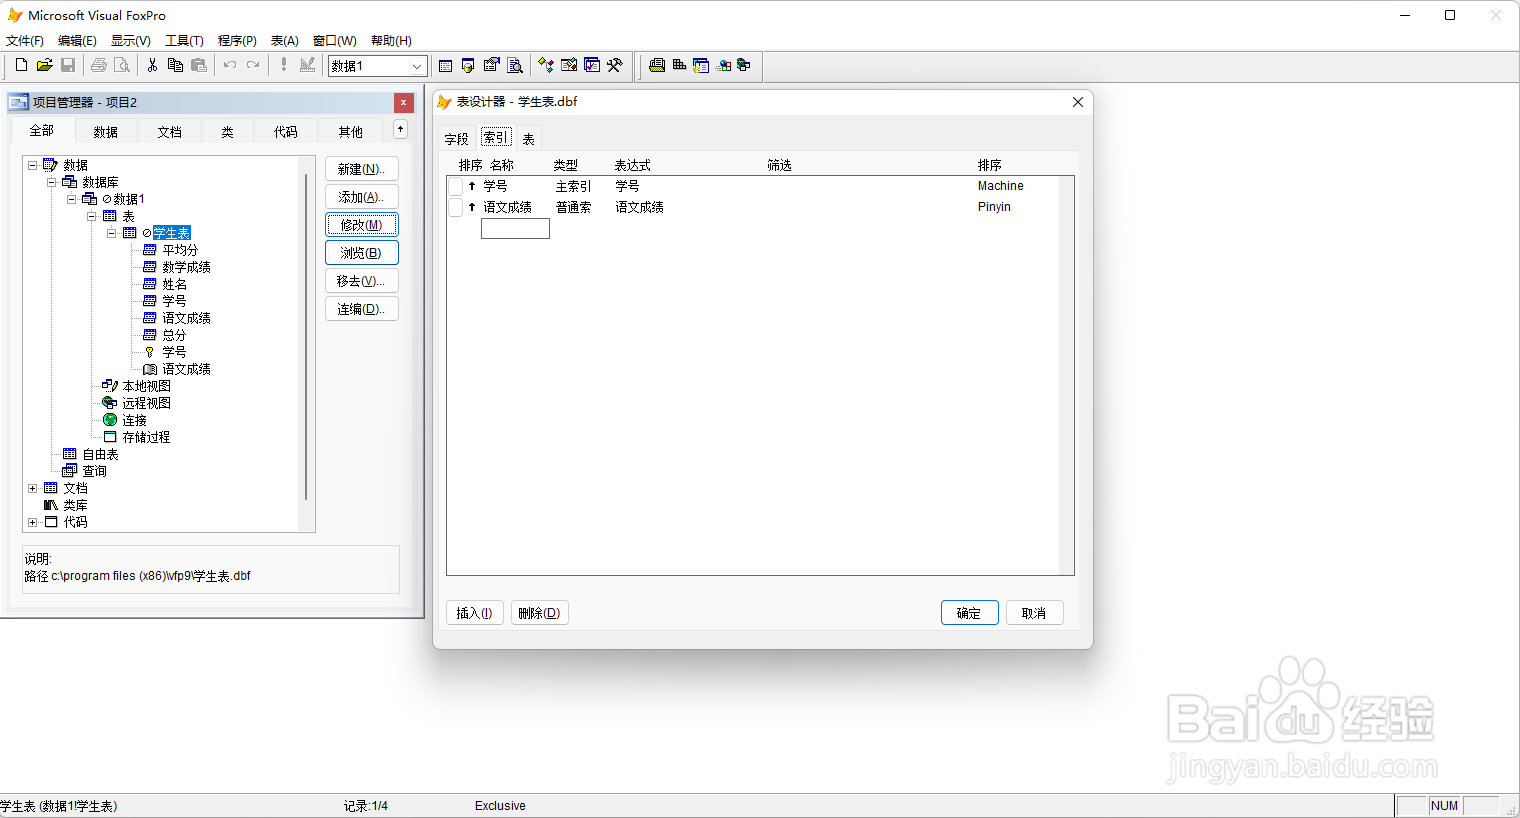Click the Open file toolbar icon

(44, 65)
